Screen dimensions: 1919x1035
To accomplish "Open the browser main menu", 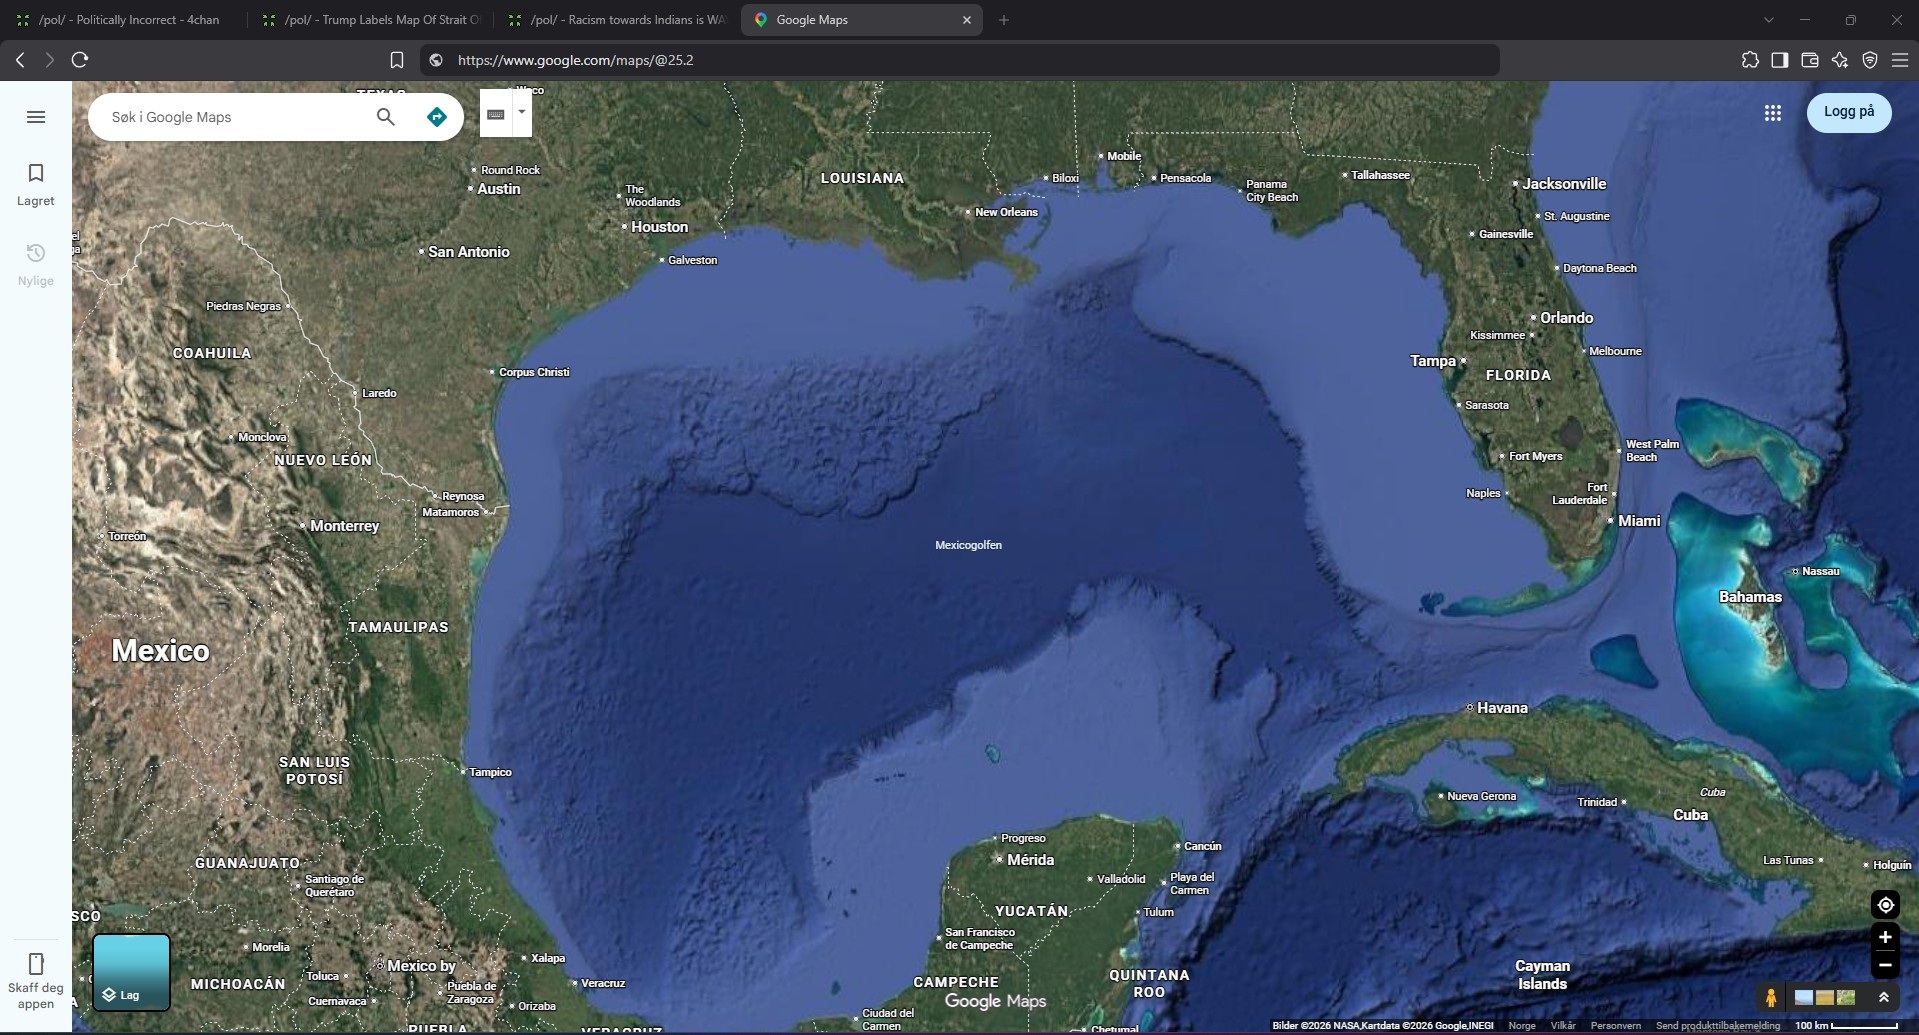I will click(x=1900, y=60).
